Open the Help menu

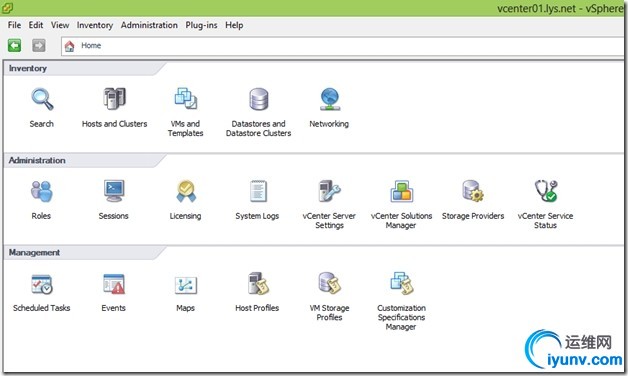click(234, 25)
